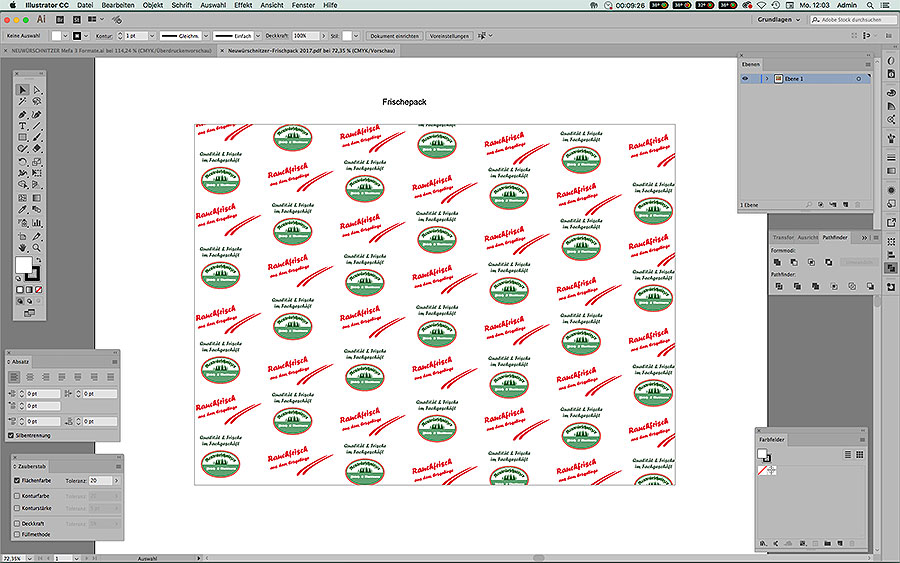Screen dimensions: 900x563
Task: Set fill to None in toolbox
Action: click(x=38, y=290)
